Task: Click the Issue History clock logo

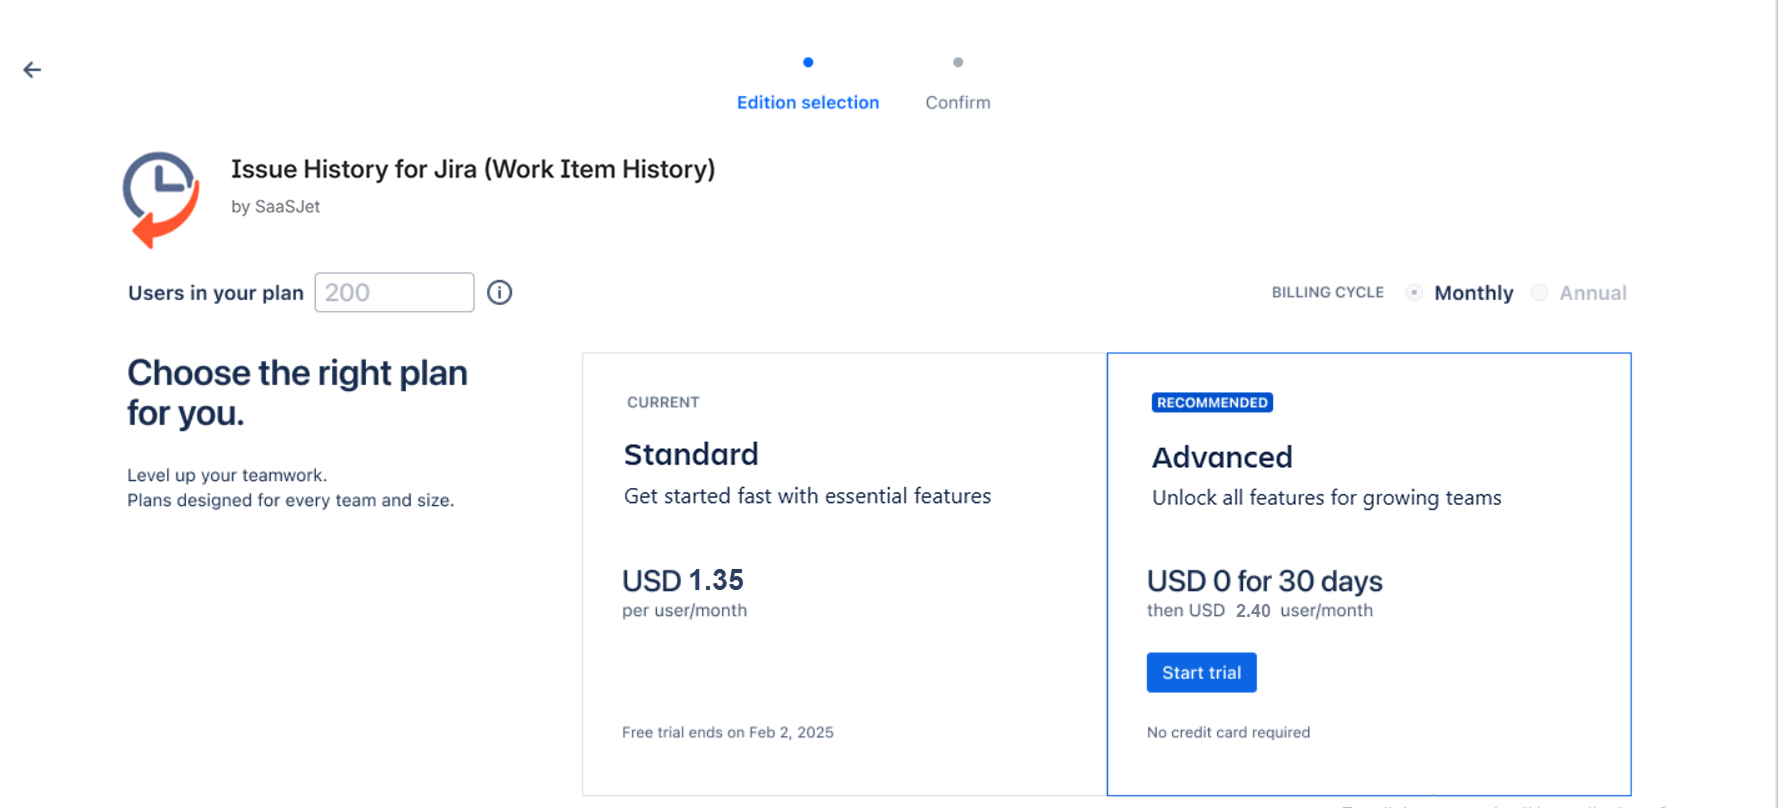Action: point(161,198)
